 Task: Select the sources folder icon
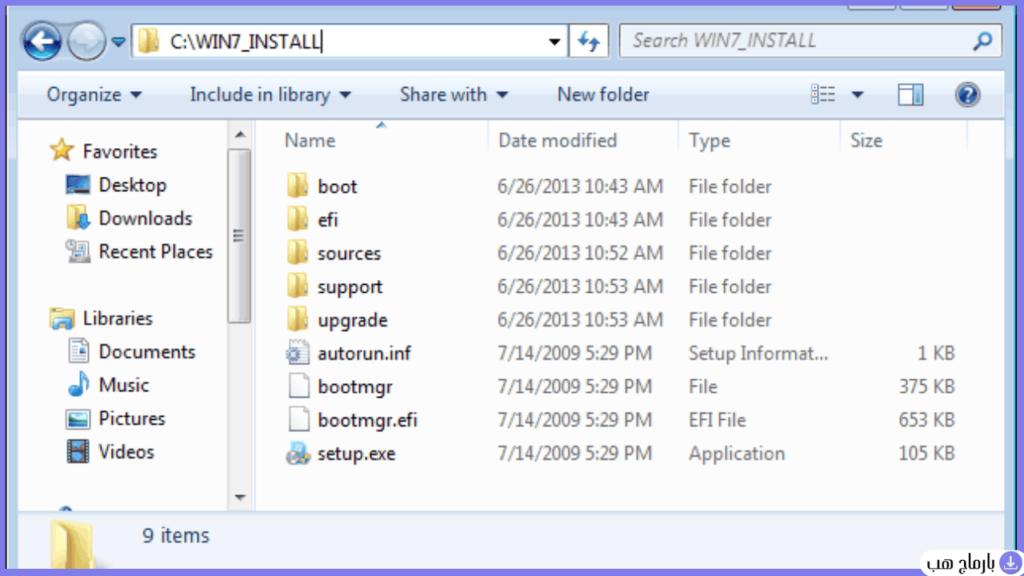point(298,253)
